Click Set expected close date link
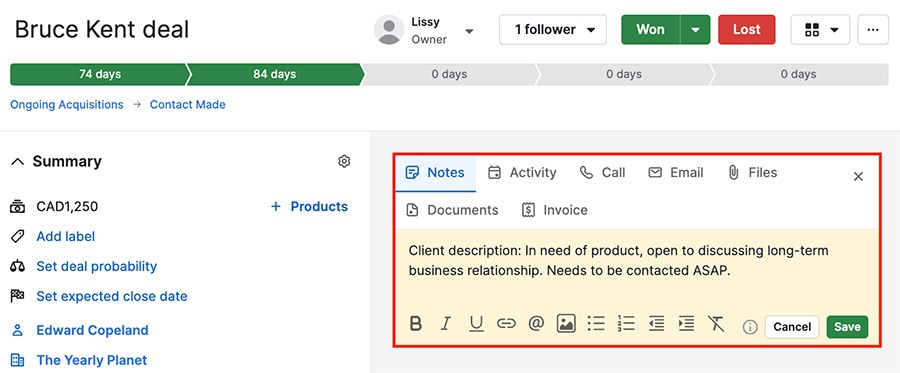The image size is (900, 373). [x=112, y=296]
